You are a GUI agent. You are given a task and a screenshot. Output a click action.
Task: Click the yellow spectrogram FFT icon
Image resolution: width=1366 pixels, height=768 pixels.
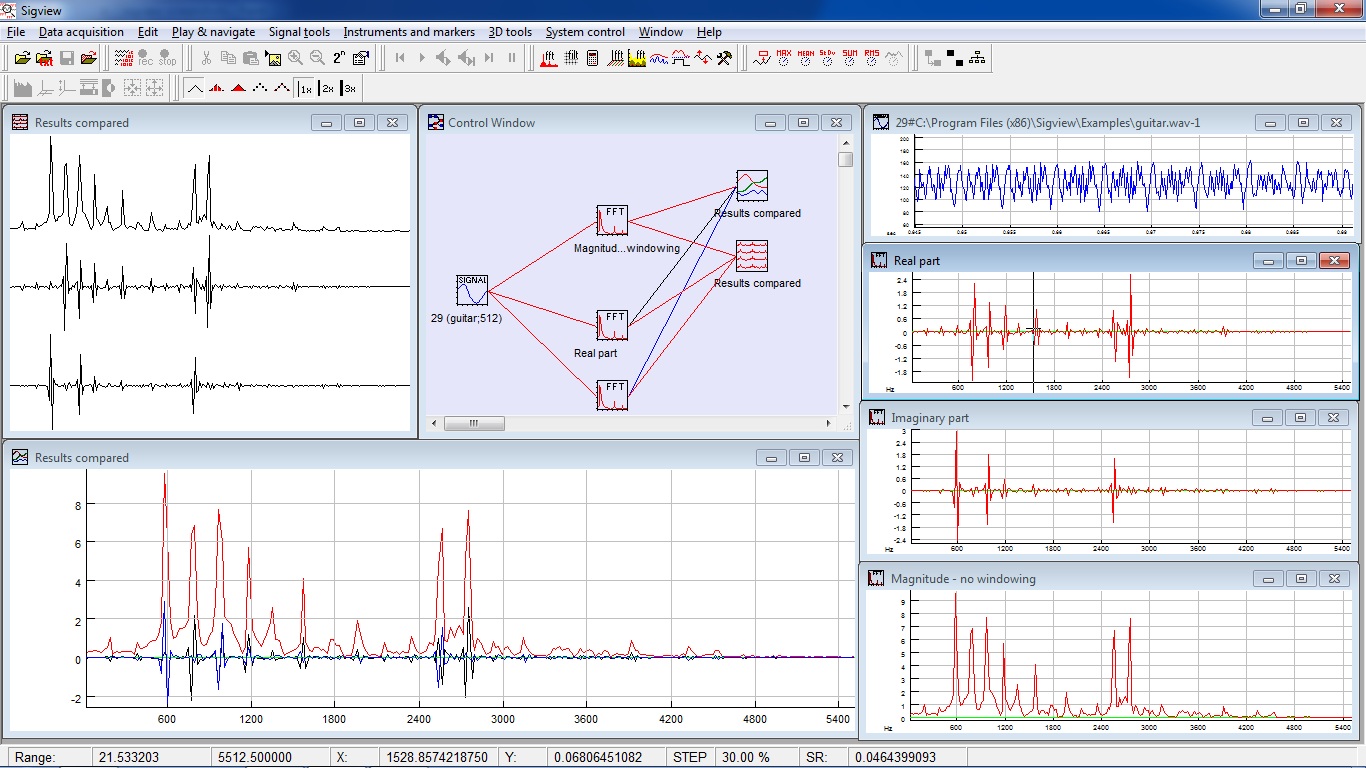[637, 58]
